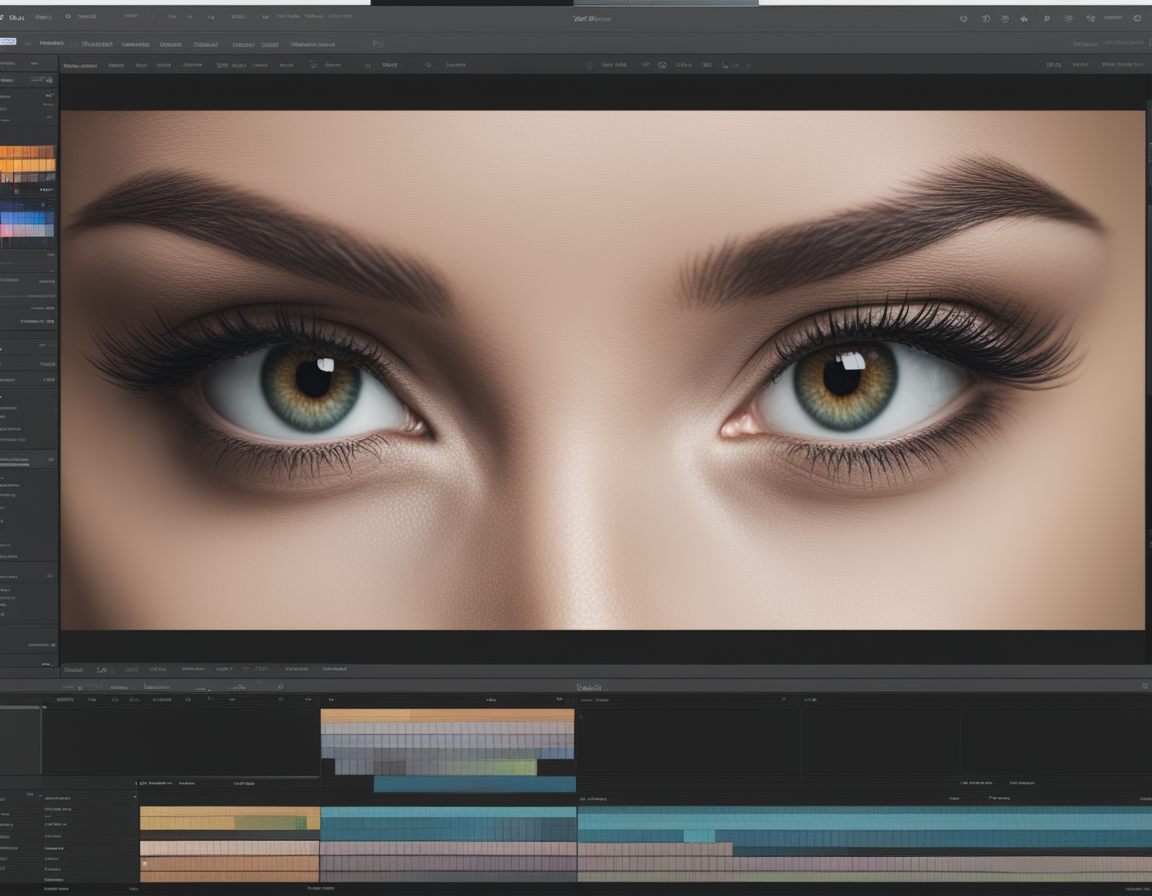Click the sparkle-shaped icon in the top-right icon group

click(1024, 18)
